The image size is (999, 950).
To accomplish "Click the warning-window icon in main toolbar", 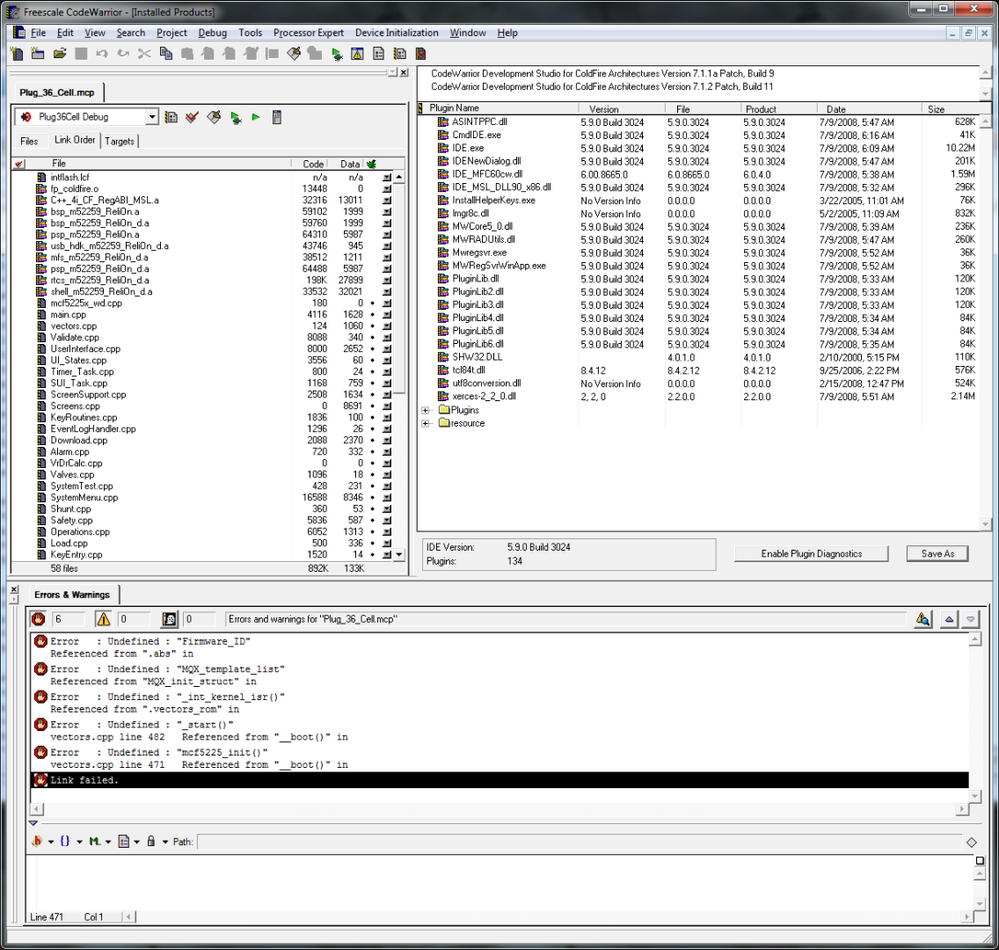I will point(357,54).
